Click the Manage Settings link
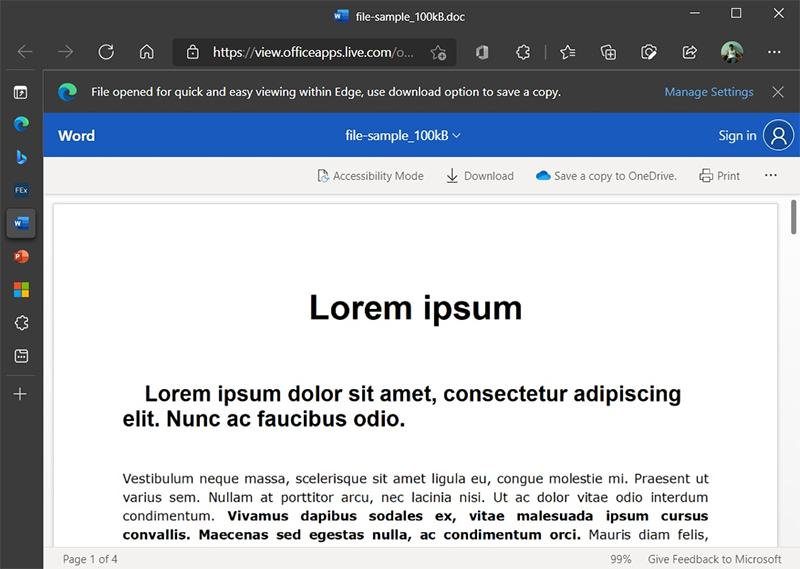The height and width of the screenshot is (569, 800). pyautogui.click(x=709, y=92)
